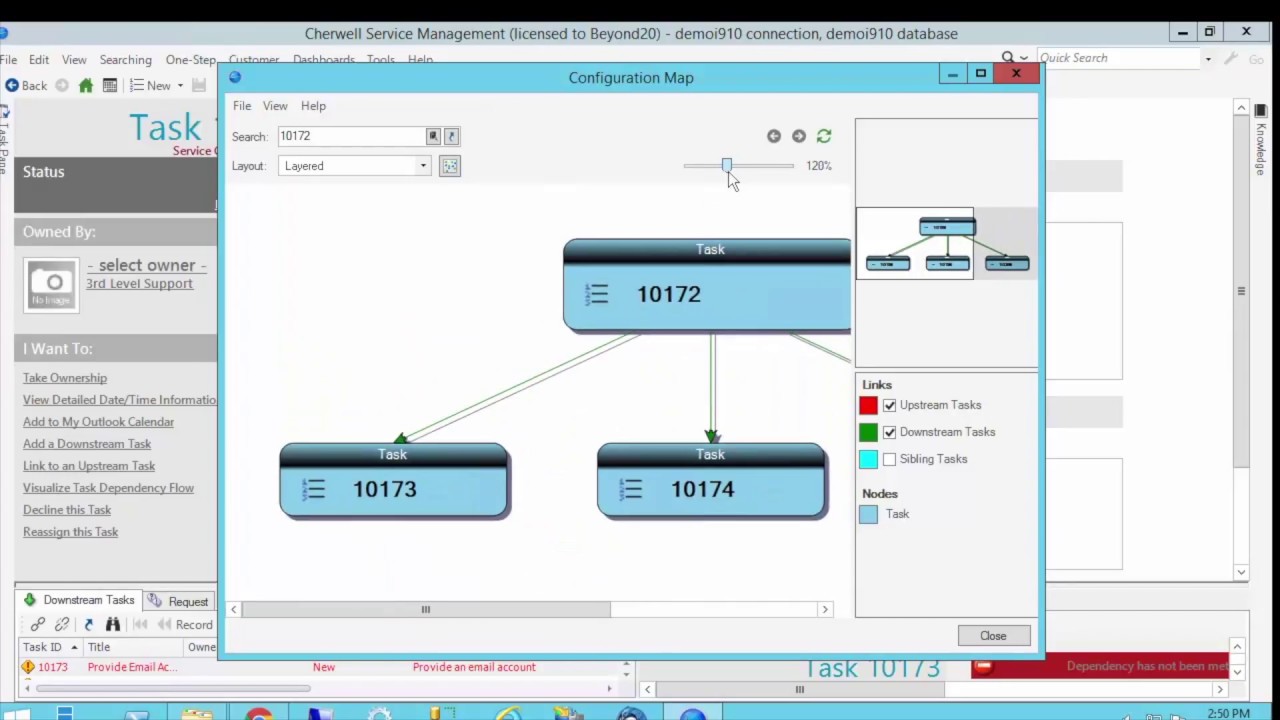This screenshot has width=1280, height=720.
Task: Click the zoom slider handle at 120%
Action: [x=727, y=165]
